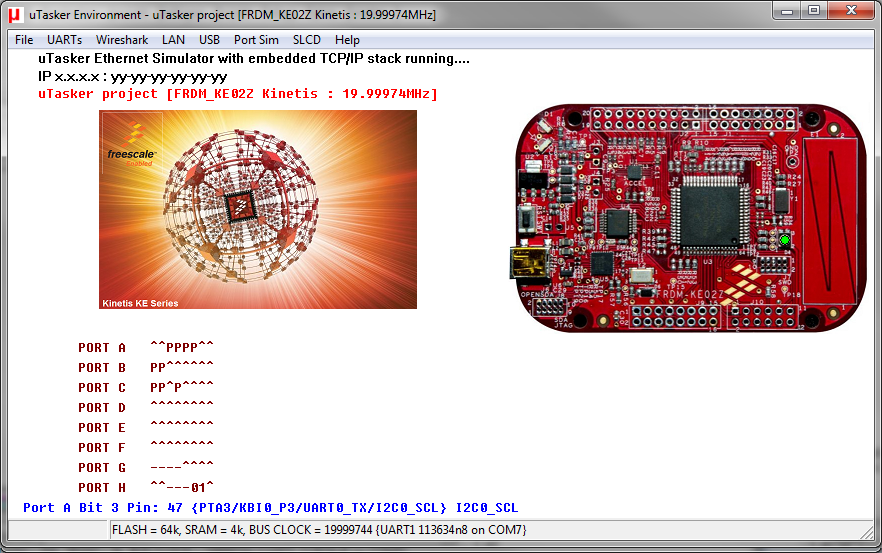Click the top pin header connector on board
Viewport: 882px width, 553px height.
click(x=695, y=119)
